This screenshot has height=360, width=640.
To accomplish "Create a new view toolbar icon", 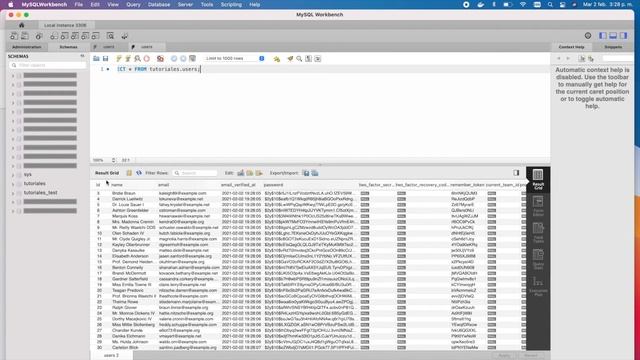I will click(x=75, y=36).
